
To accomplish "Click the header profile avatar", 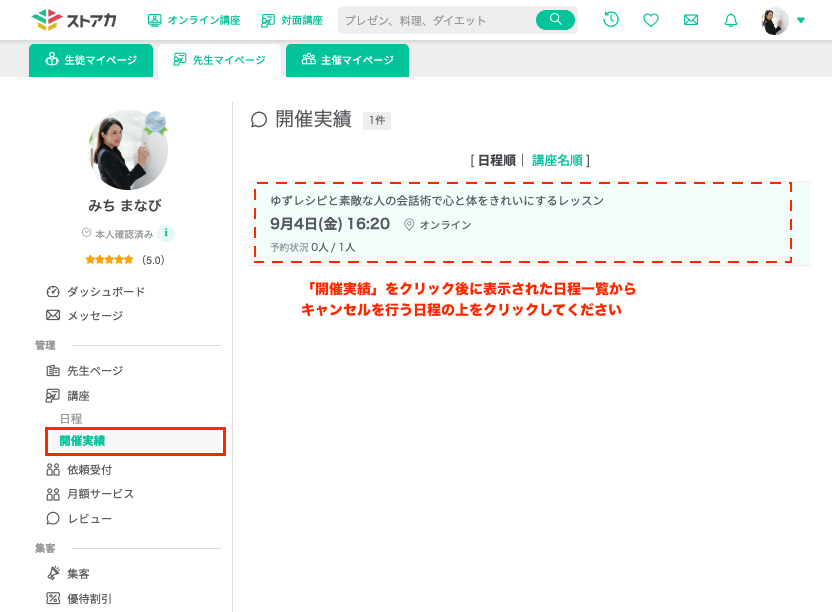I will [775, 21].
